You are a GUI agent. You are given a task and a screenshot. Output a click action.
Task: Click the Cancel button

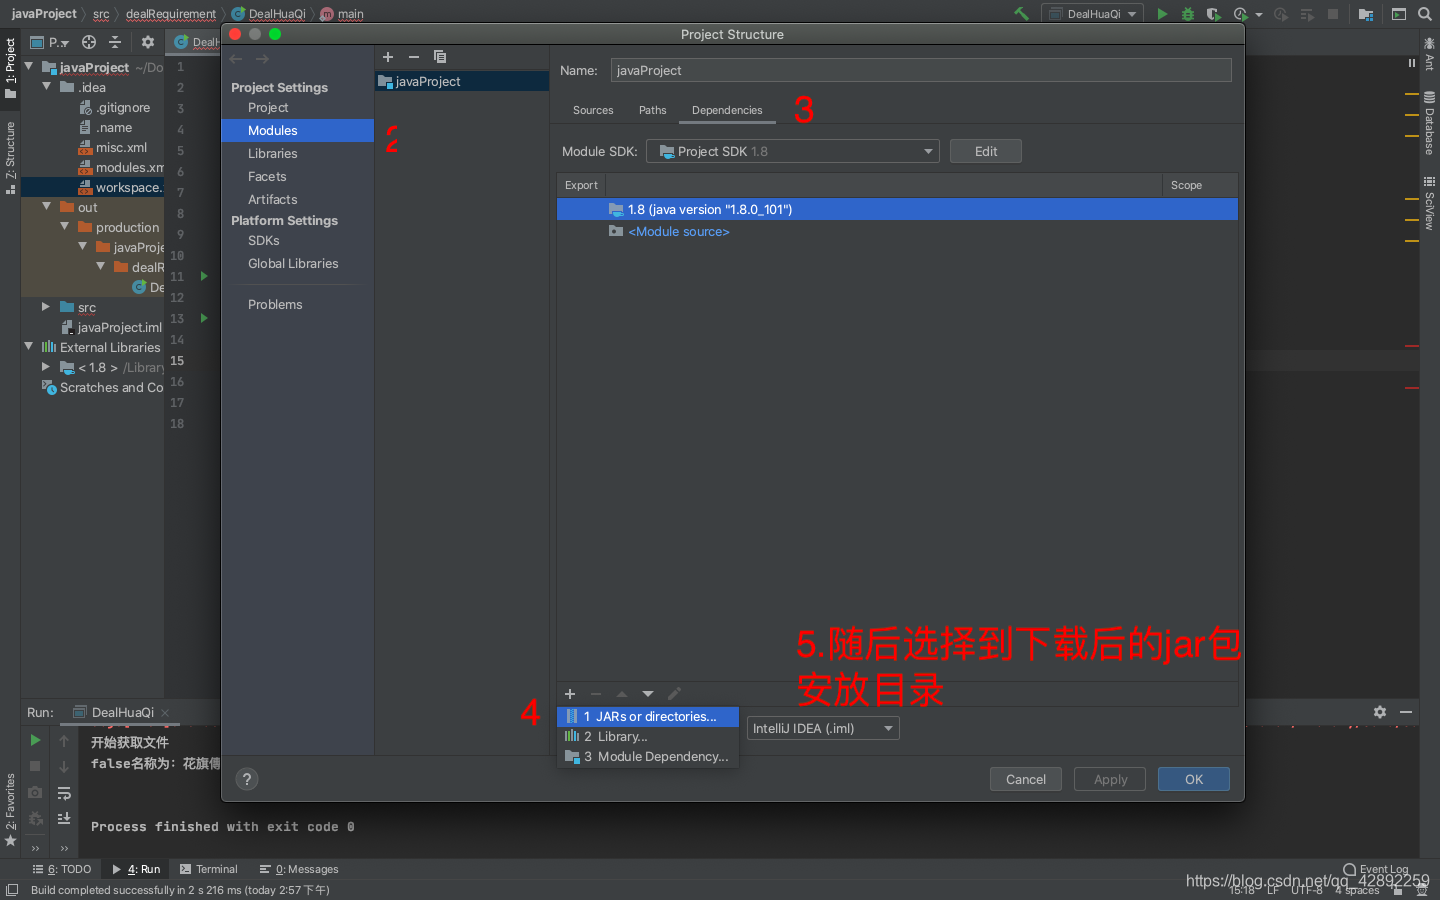pos(1026,779)
